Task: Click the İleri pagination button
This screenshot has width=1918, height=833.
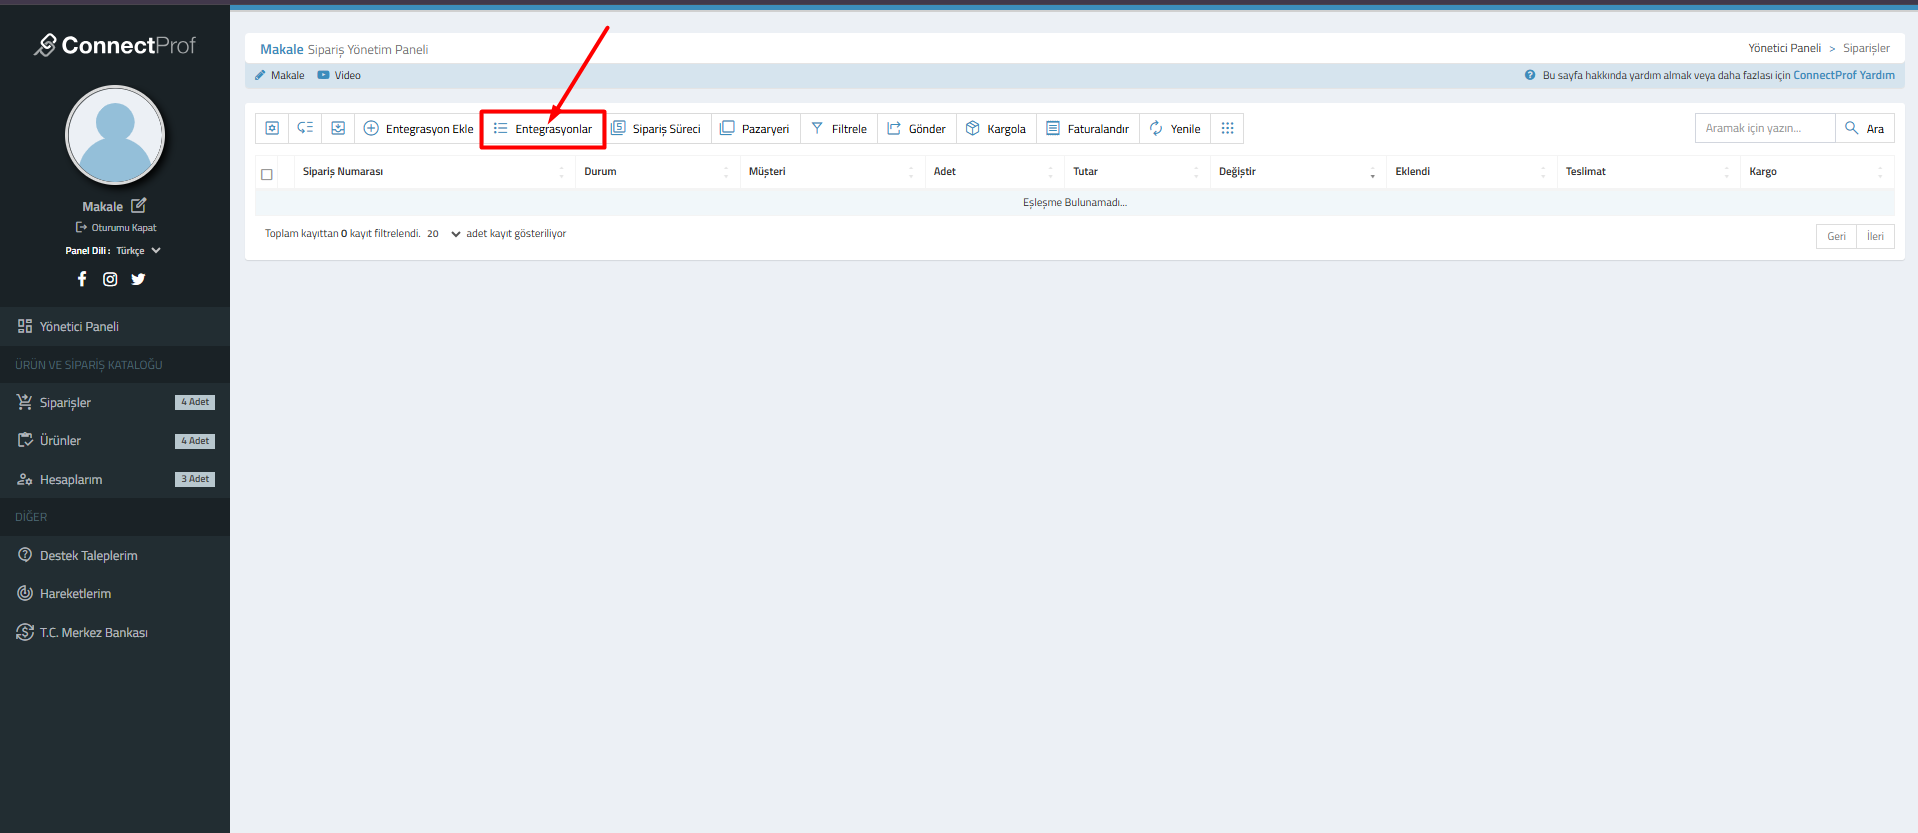Action: [1875, 236]
